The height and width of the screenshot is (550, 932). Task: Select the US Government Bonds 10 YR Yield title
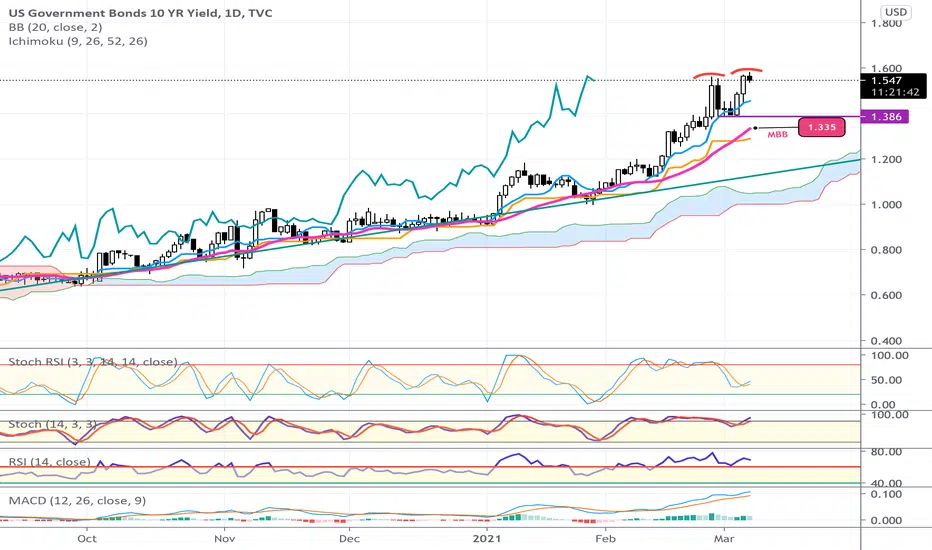tap(114, 12)
